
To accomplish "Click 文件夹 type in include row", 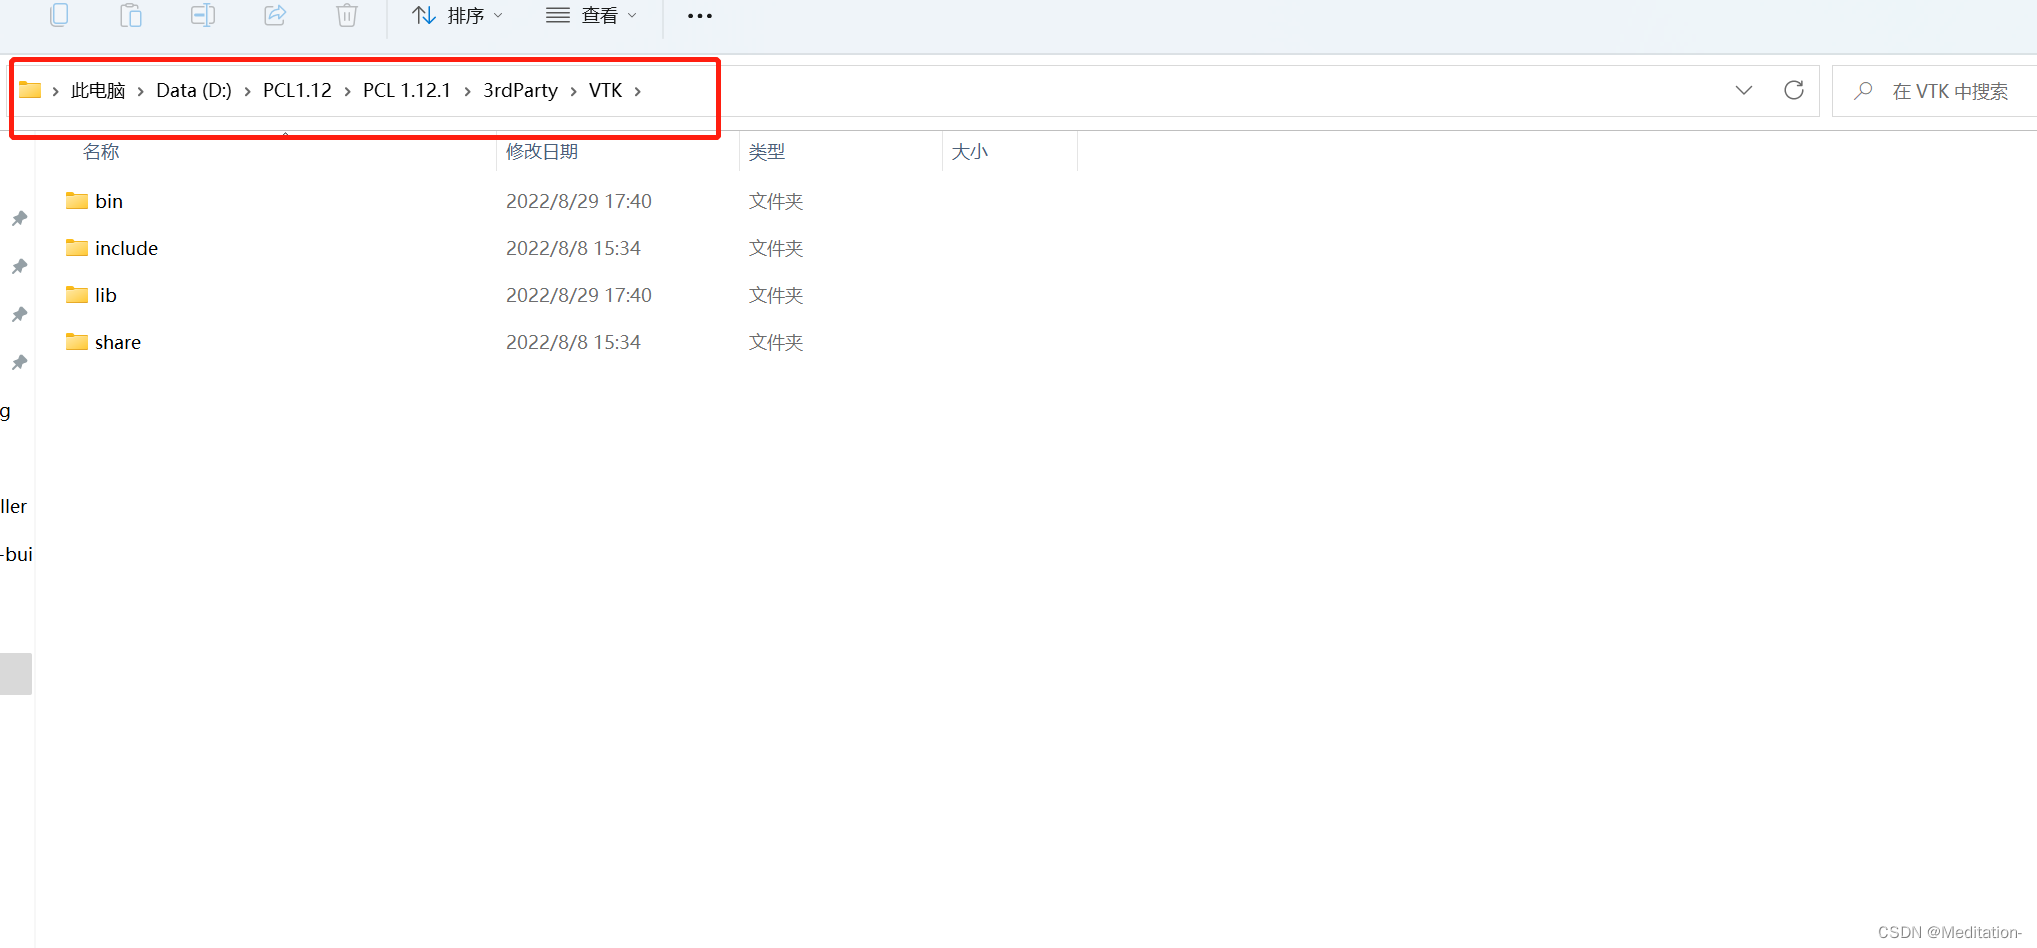I will pos(776,248).
